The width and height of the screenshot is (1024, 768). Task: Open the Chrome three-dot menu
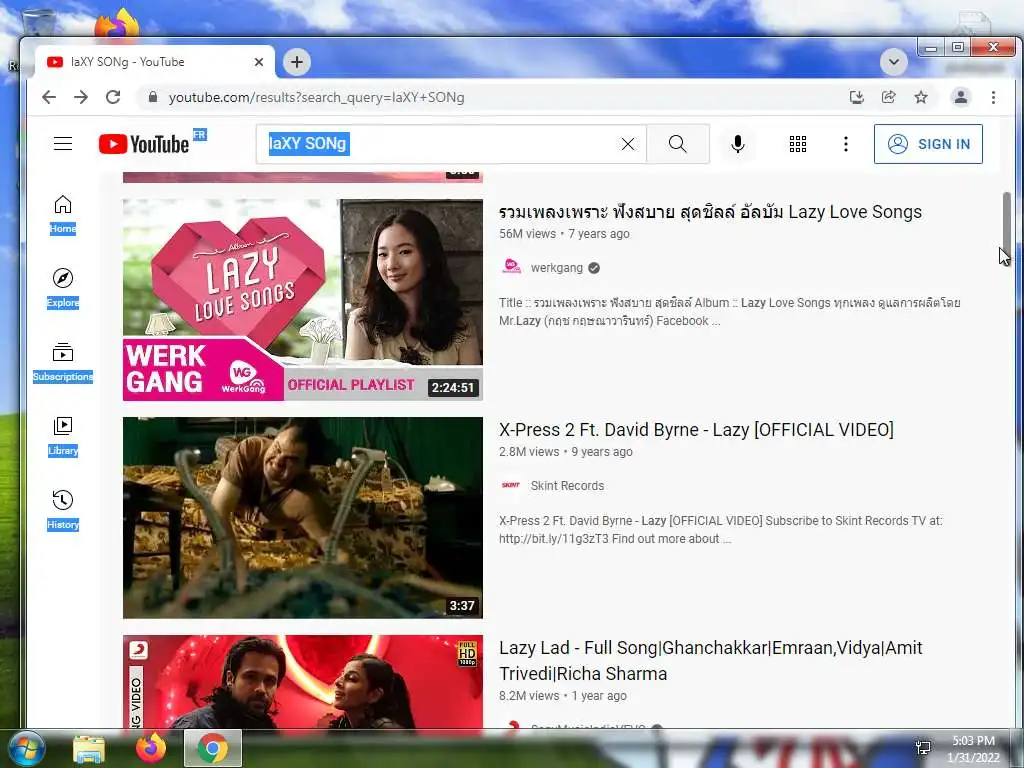tap(993, 97)
